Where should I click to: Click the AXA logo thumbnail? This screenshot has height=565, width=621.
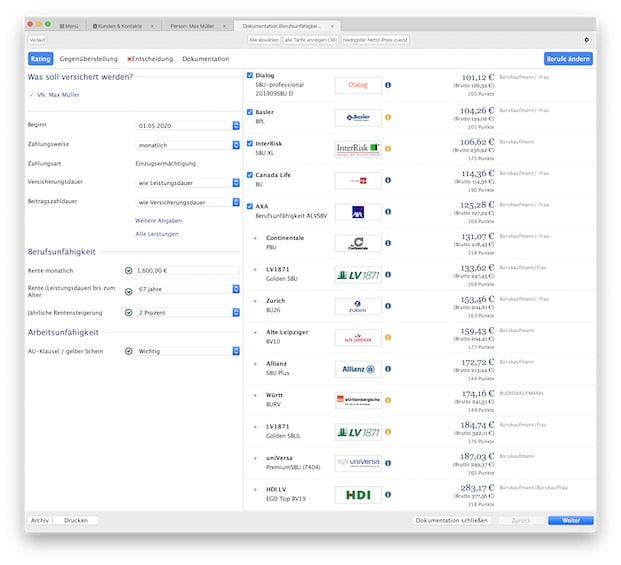357,212
